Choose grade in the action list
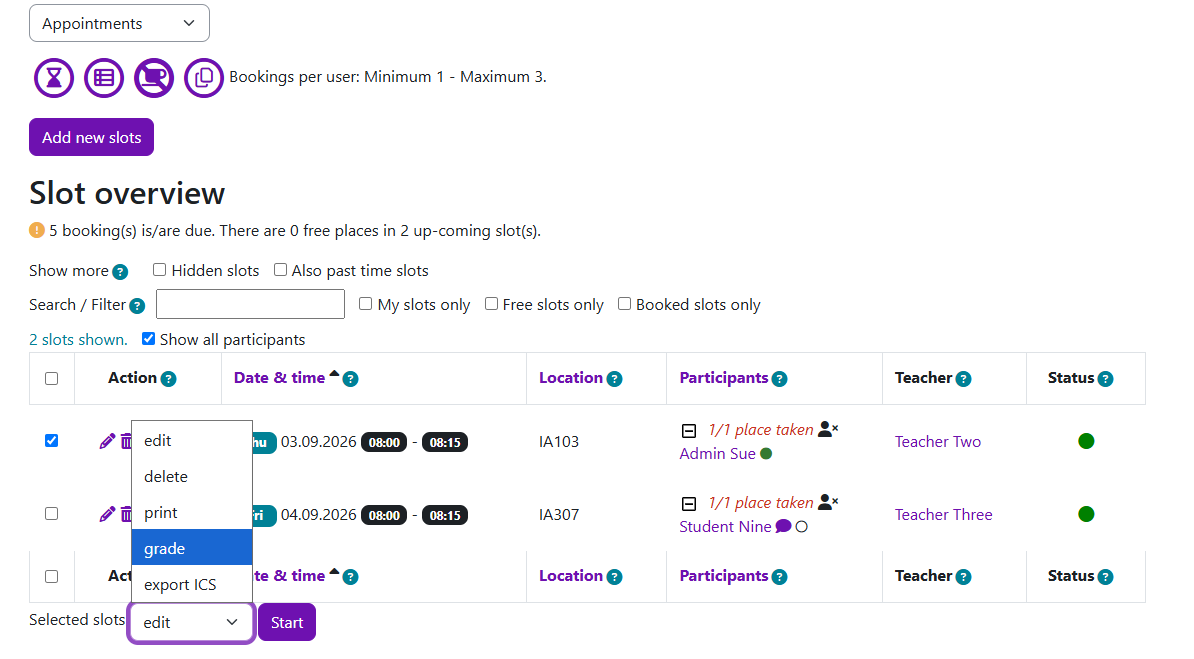 [x=192, y=549]
